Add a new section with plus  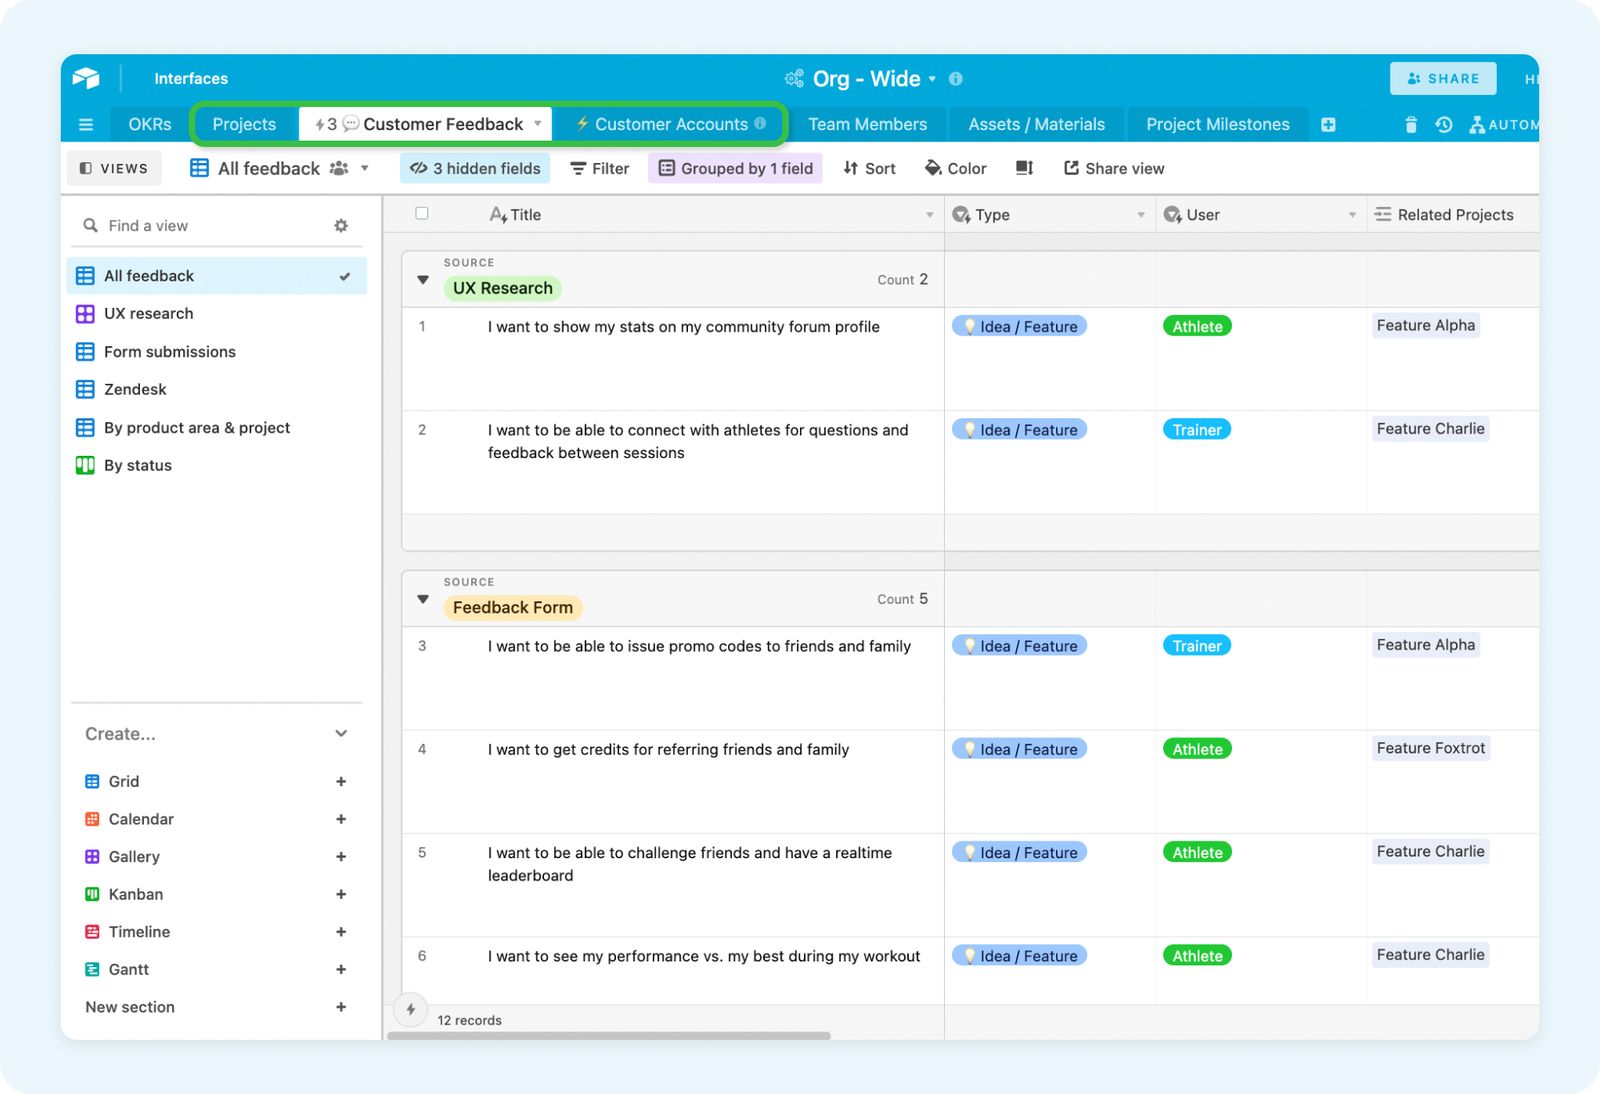tap(341, 1007)
